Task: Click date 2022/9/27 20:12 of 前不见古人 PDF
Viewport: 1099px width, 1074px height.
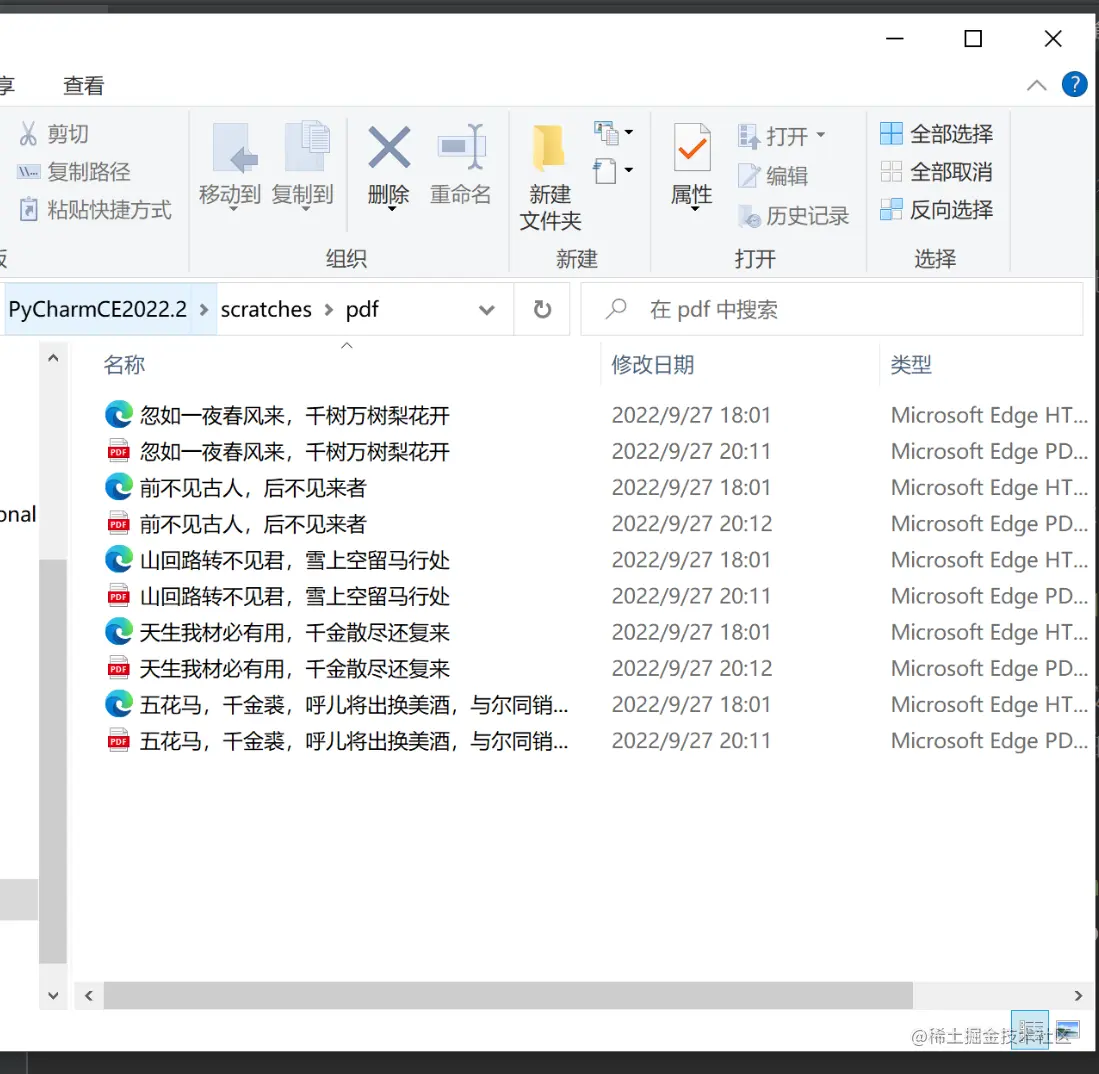Action: (691, 524)
